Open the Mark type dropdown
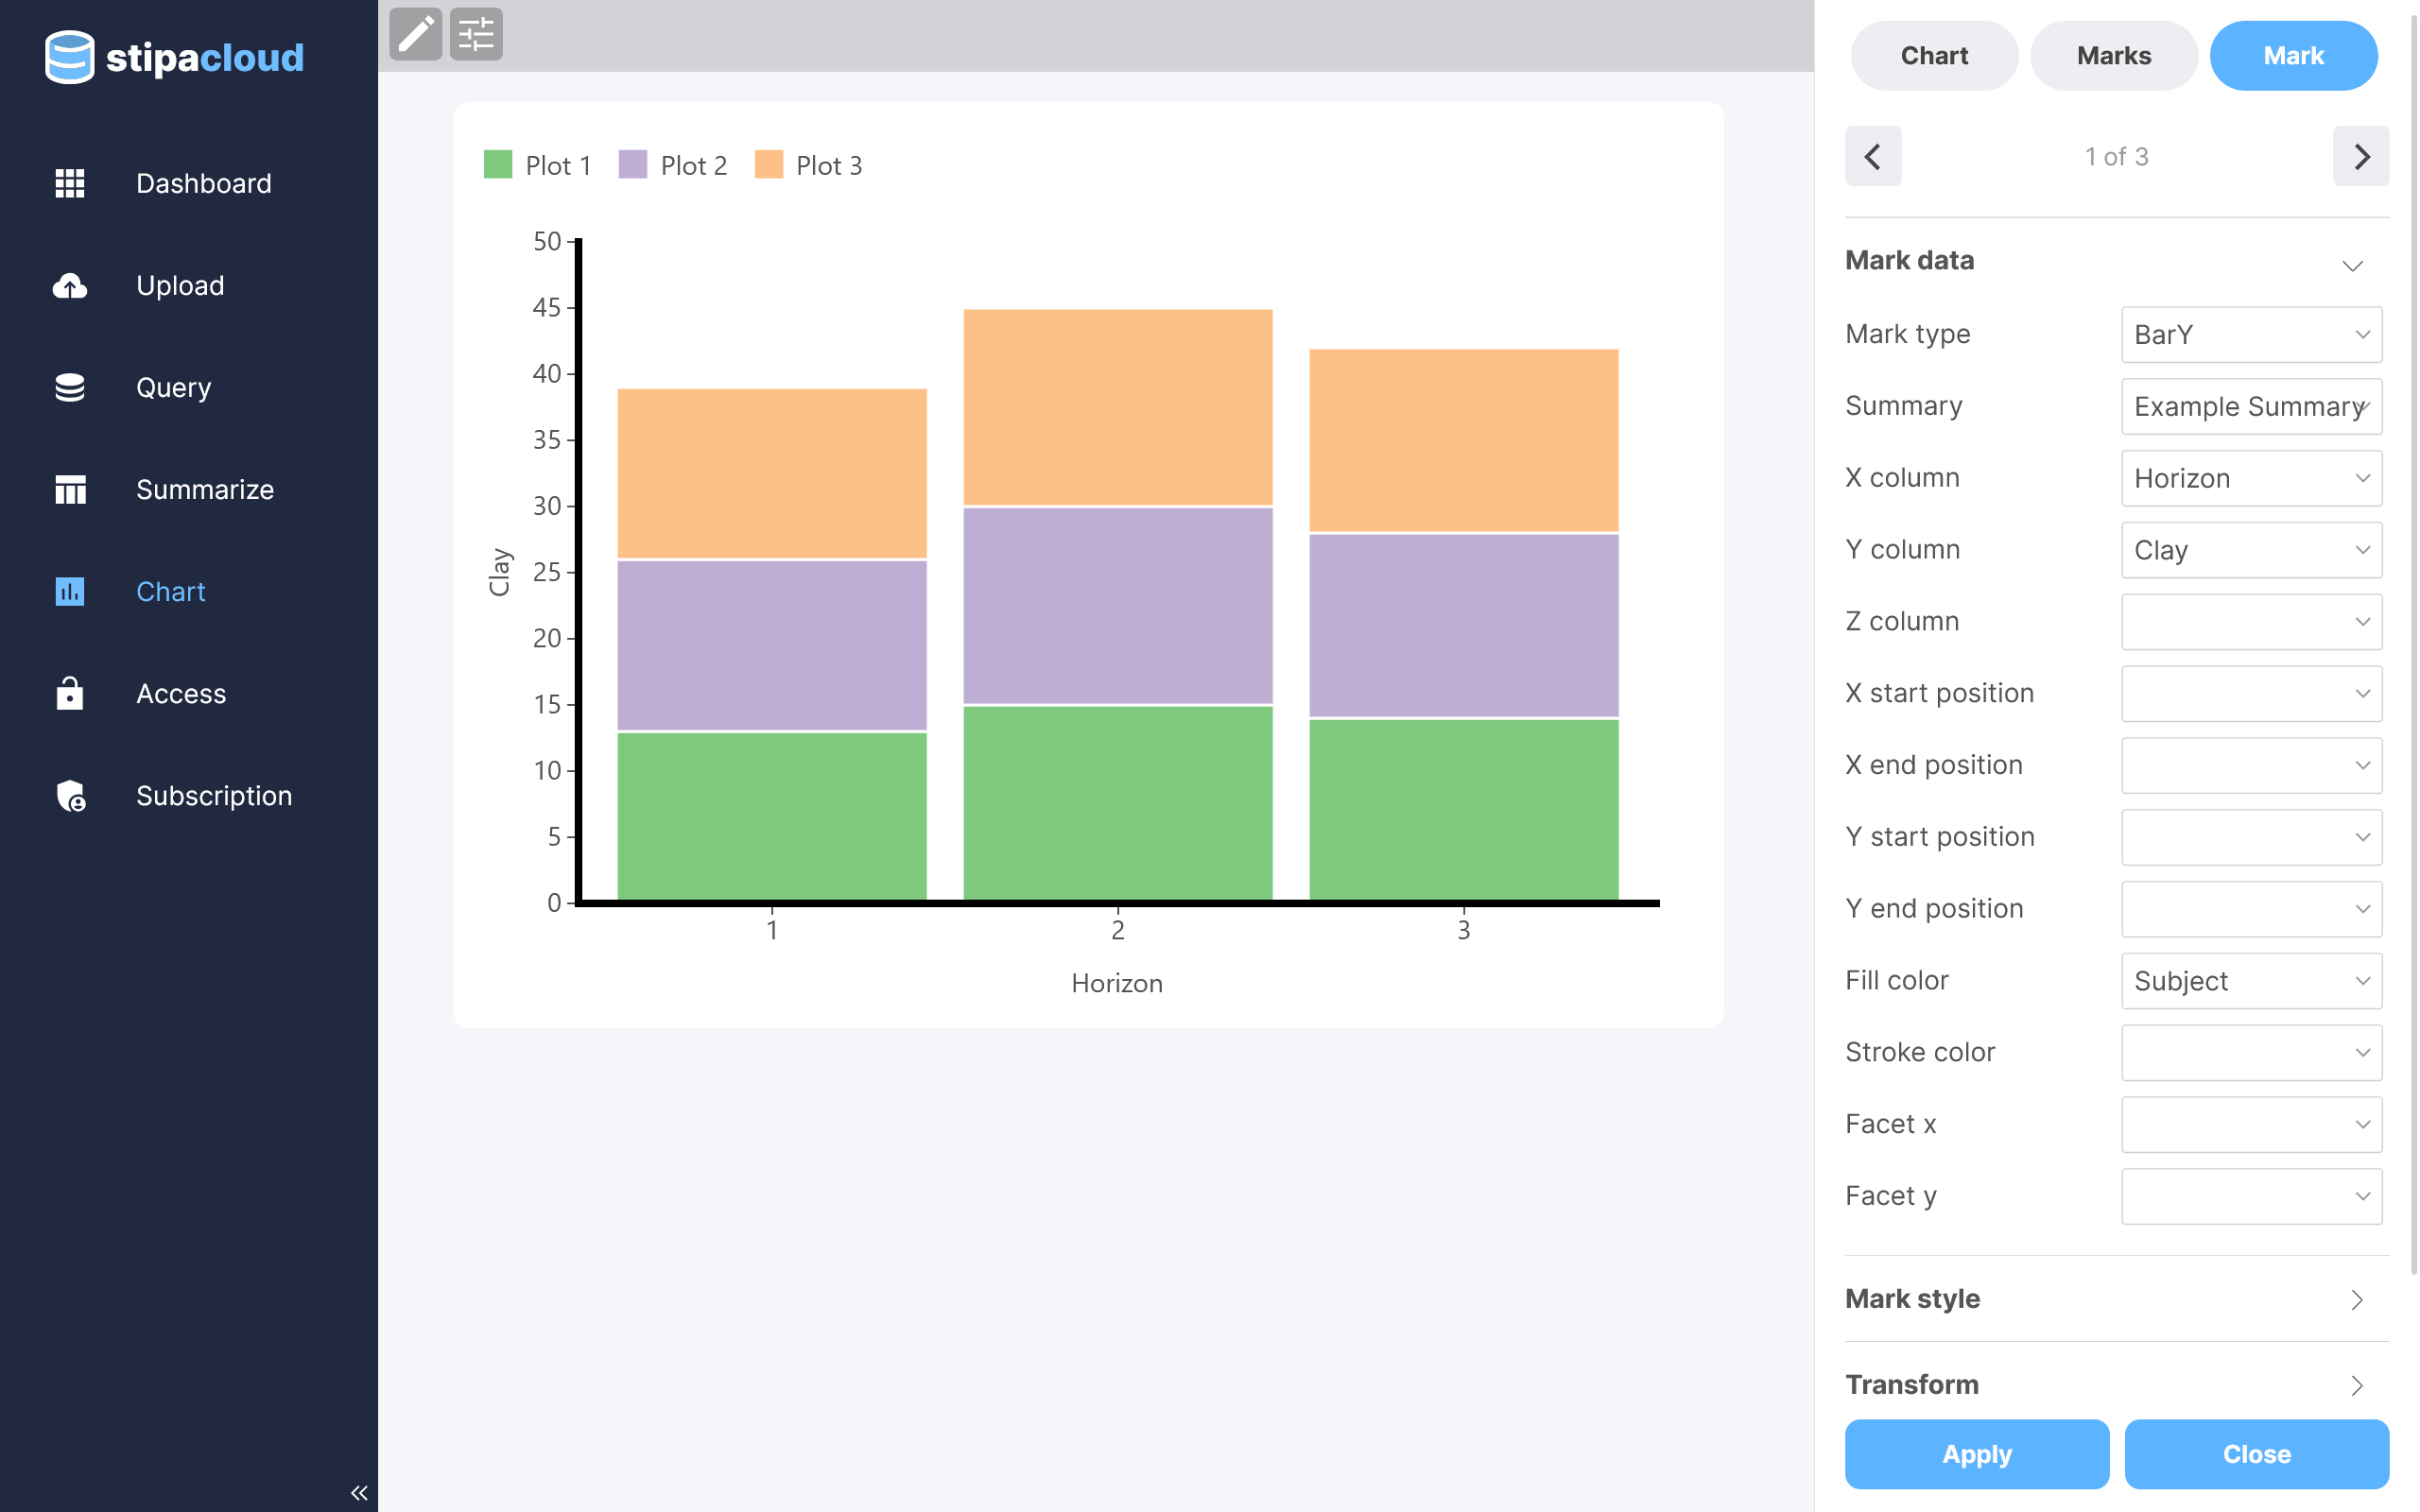Image resolution: width=2420 pixels, height=1512 pixels. (x=2251, y=334)
